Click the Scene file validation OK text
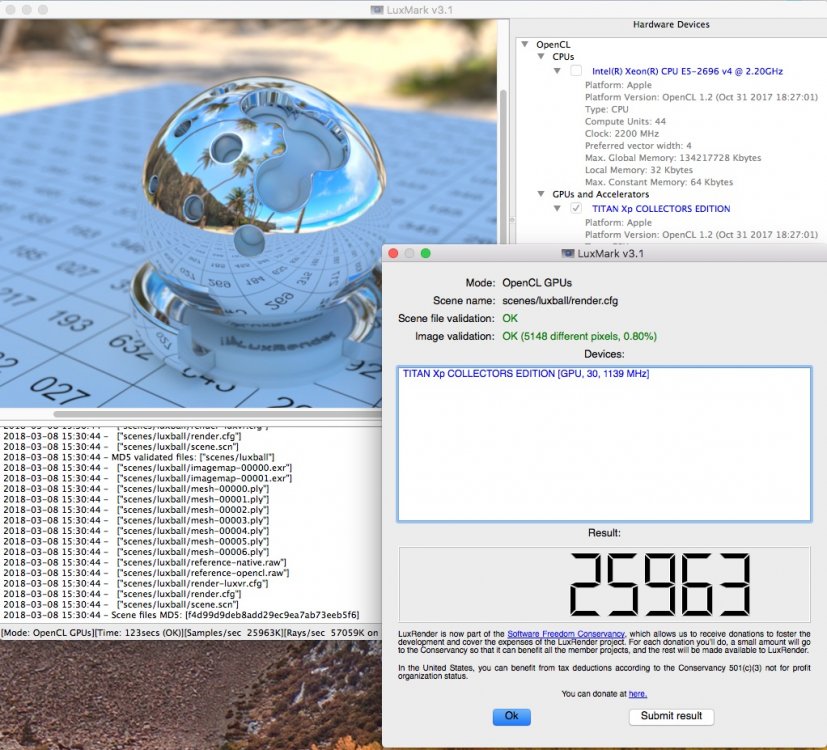 (x=510, y=319)
